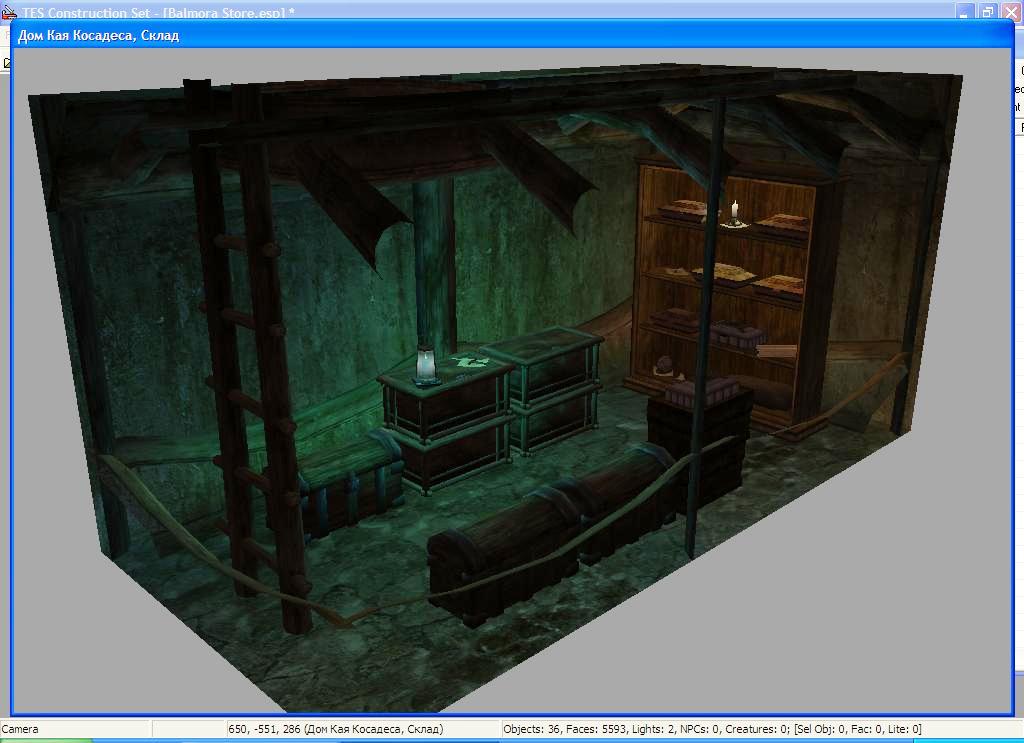This screenshot has width=1024, height=743.
Task: Select the glowing lantern on the crate
Action: [425, 365]
